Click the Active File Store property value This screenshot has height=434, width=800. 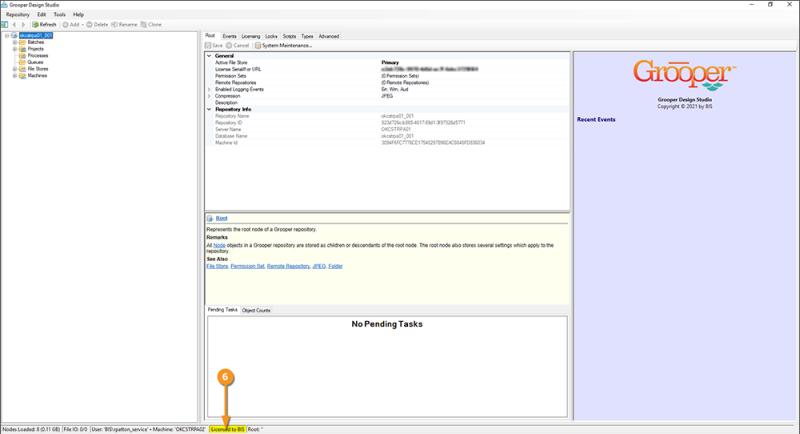coord(474,62)
